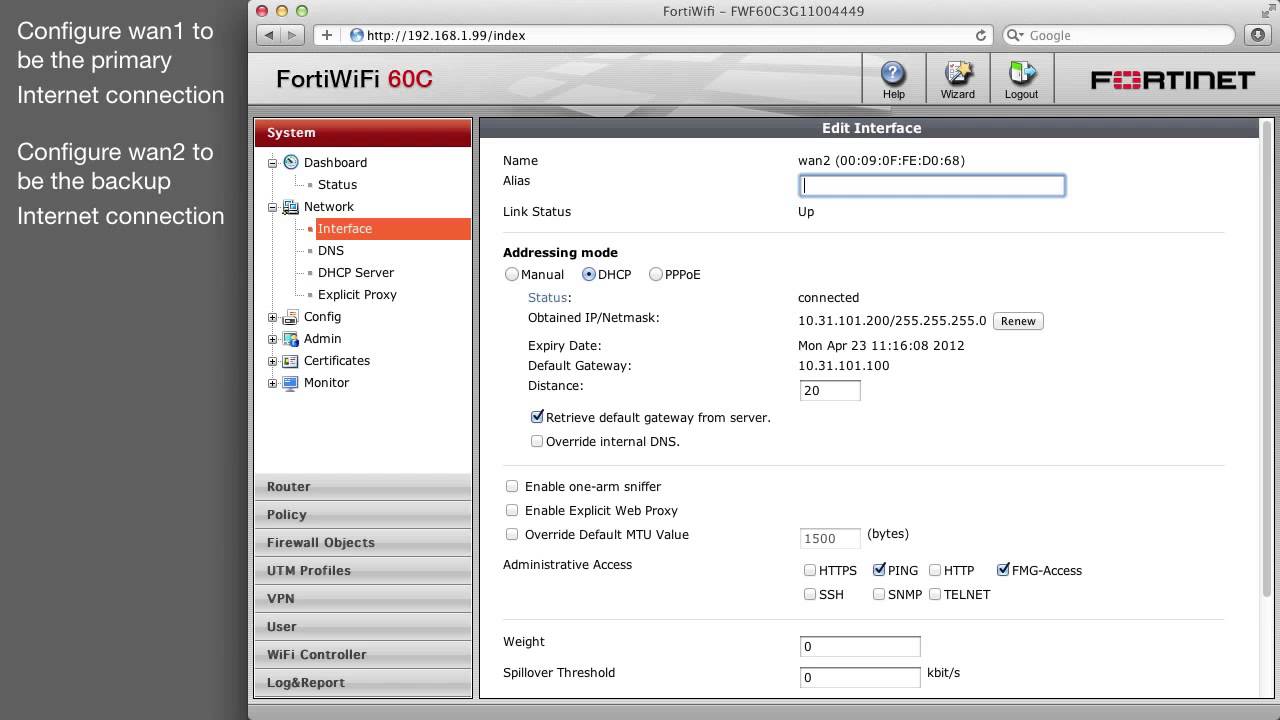
Task: Click the Dashboard tree icon
Action: coord(291,162)
